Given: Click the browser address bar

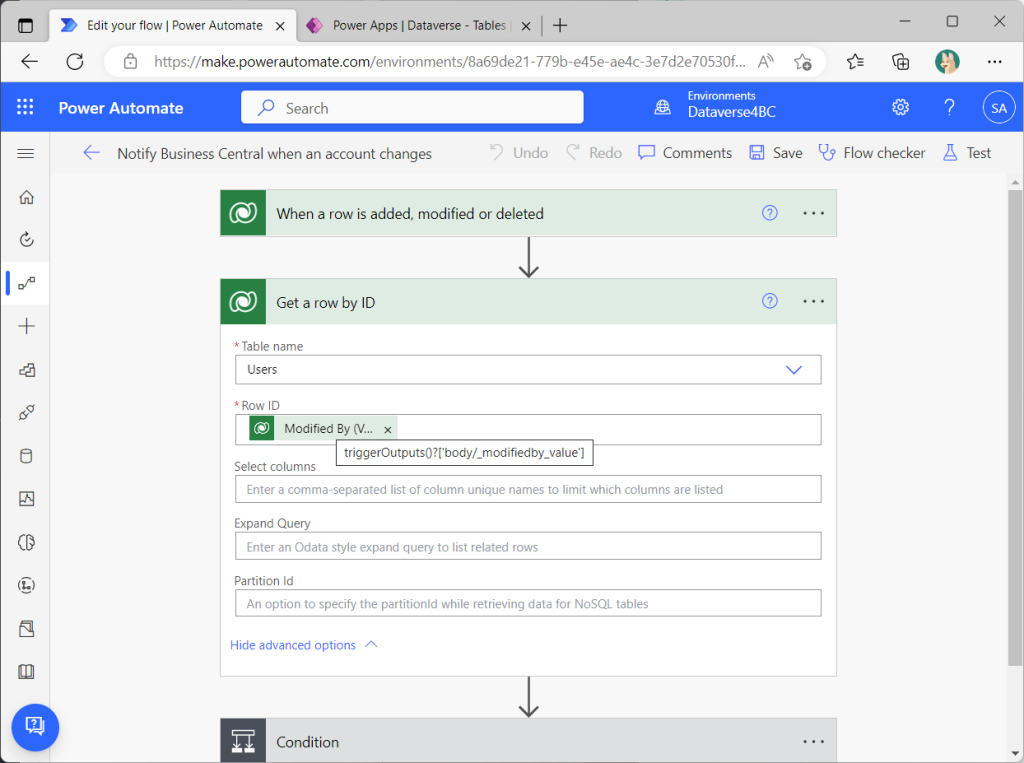Looking at the screenshot, I should tap(449, 61).
